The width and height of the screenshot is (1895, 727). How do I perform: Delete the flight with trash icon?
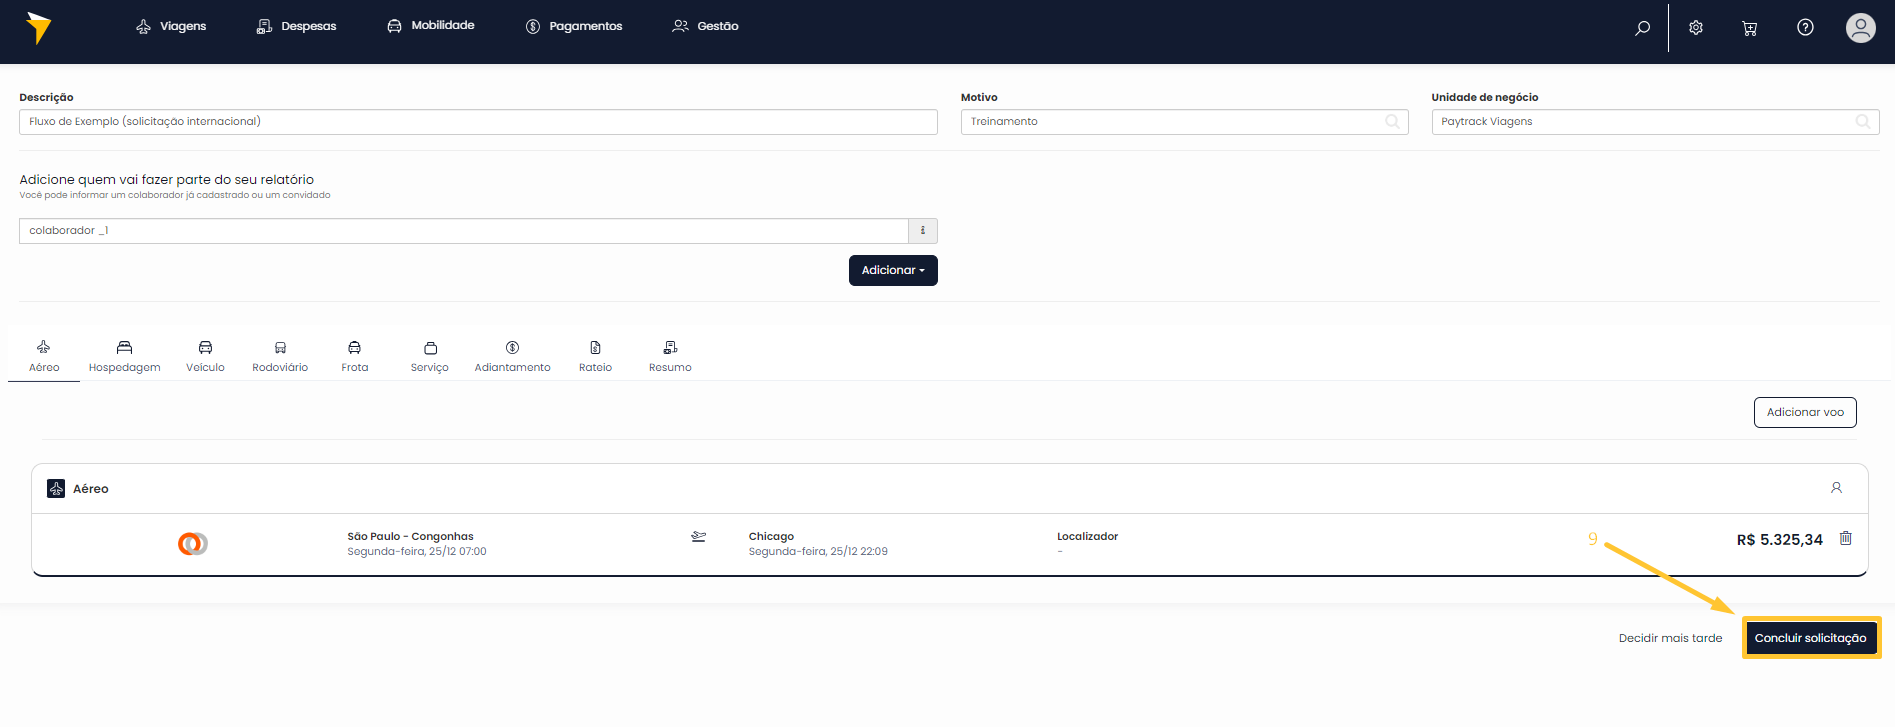tap(1846, 538)
